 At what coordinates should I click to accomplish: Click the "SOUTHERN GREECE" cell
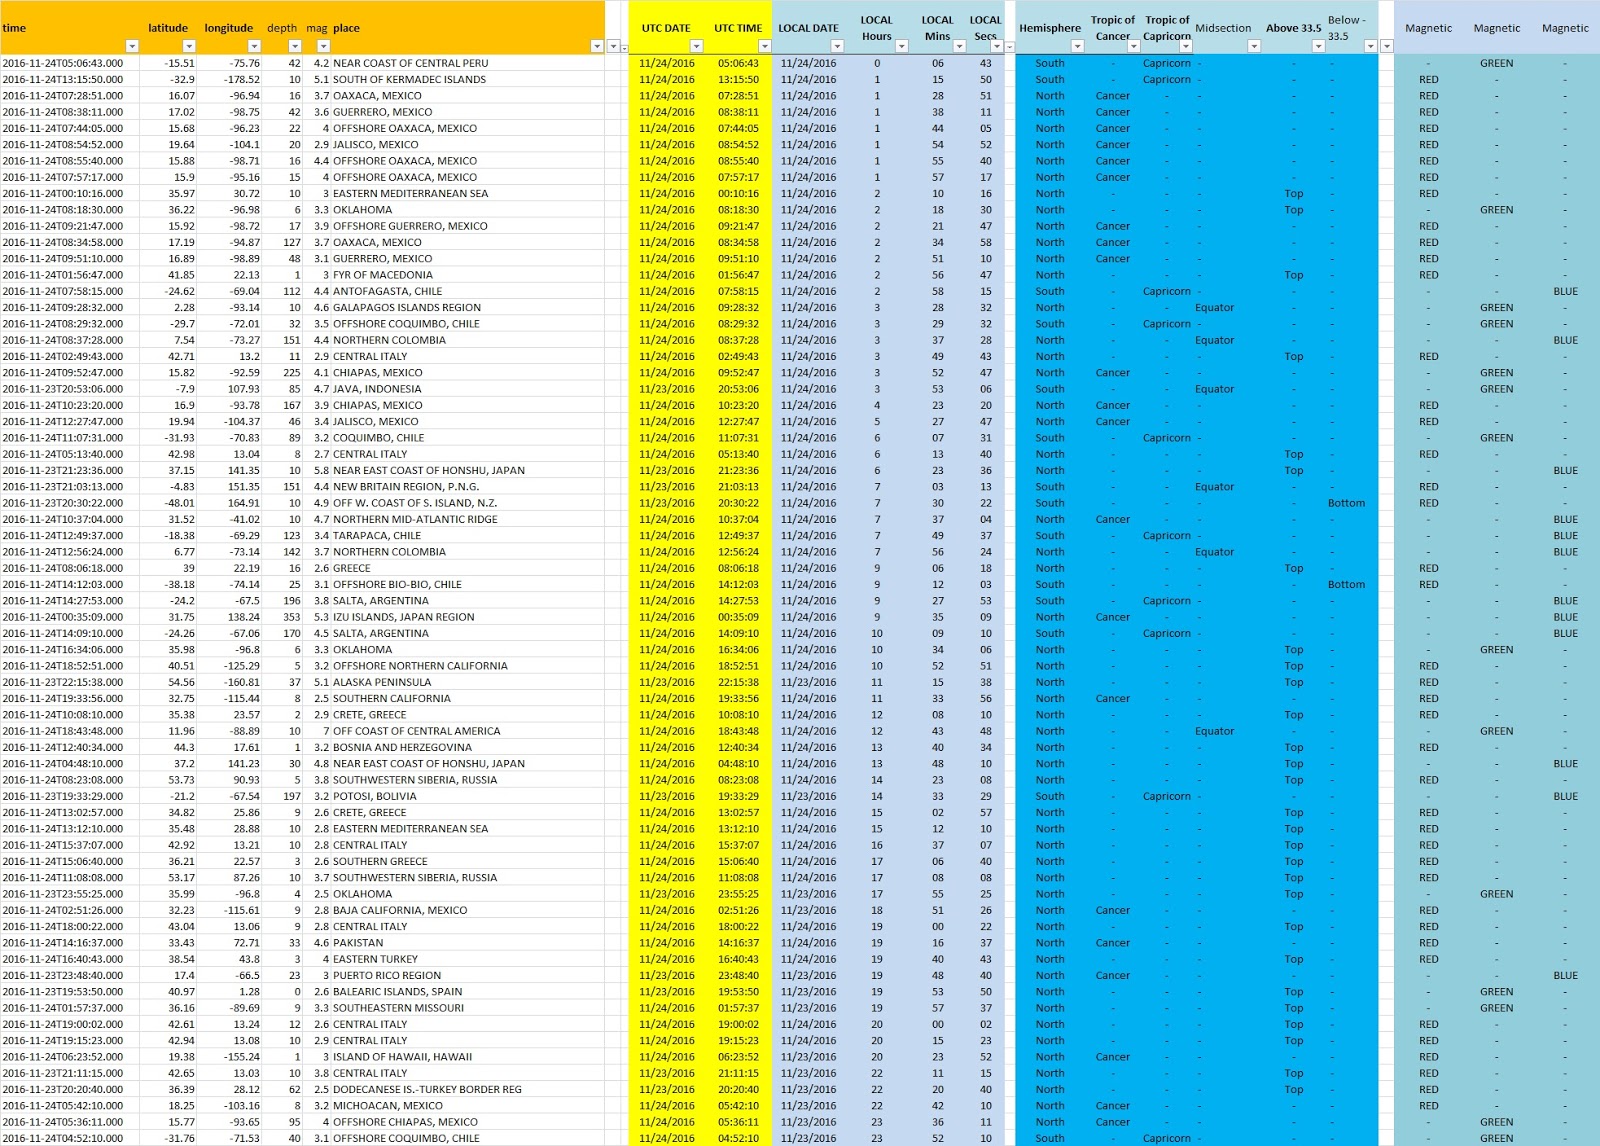468,861
